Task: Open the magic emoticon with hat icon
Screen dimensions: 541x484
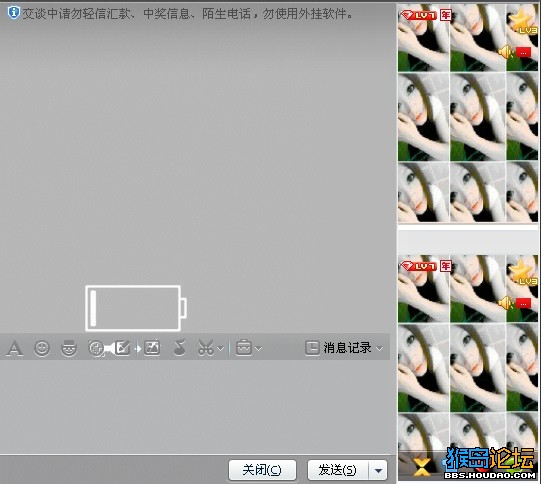Action: (69, 348)
